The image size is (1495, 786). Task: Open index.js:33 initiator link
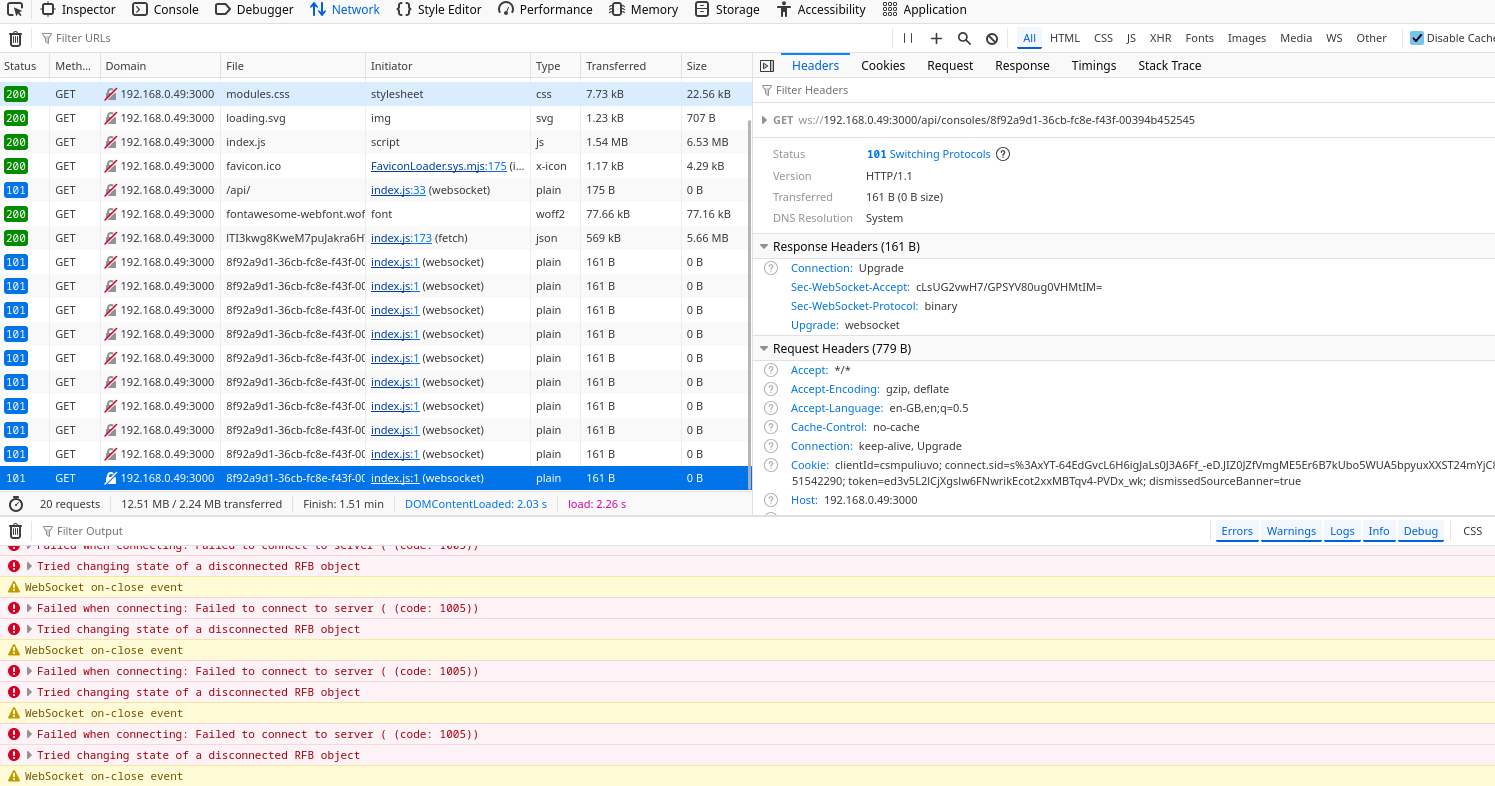[398, 190]
